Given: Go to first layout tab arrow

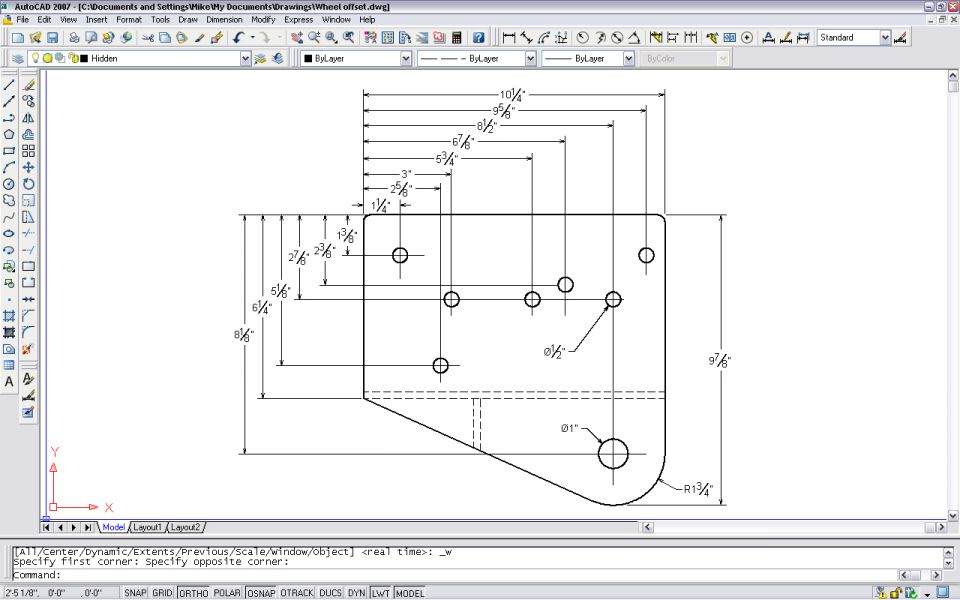Looking at the screenshot, I should point(47,527).
